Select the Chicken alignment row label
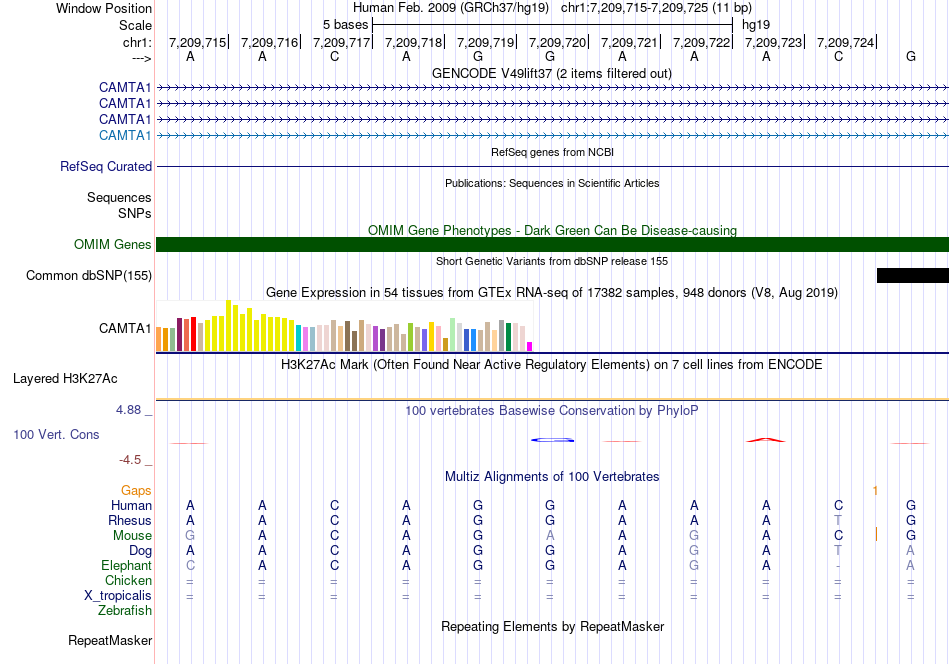The height and width of the screenshot is (664, 950). 128,580
